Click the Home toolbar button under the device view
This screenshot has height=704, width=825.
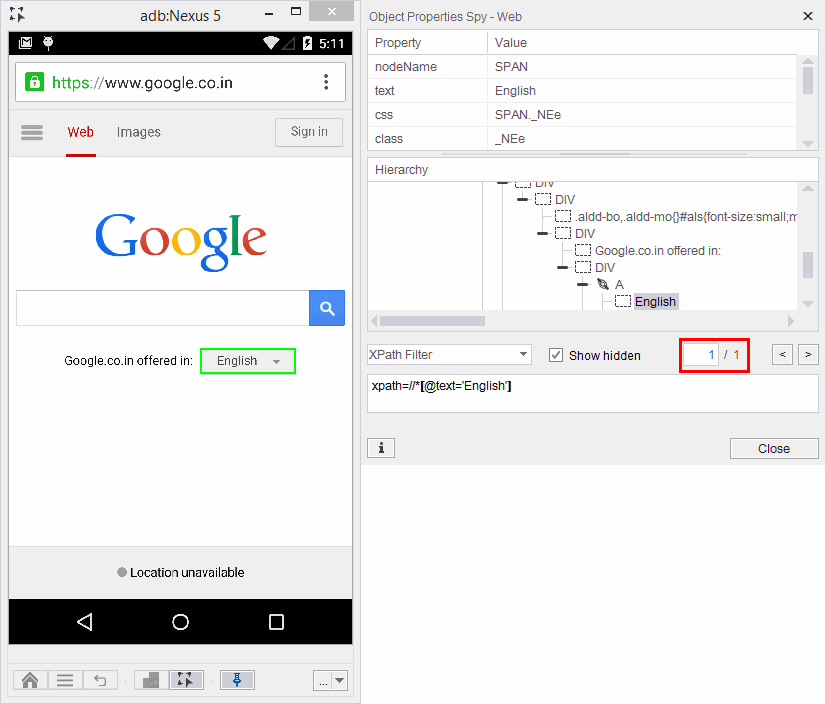30,680
